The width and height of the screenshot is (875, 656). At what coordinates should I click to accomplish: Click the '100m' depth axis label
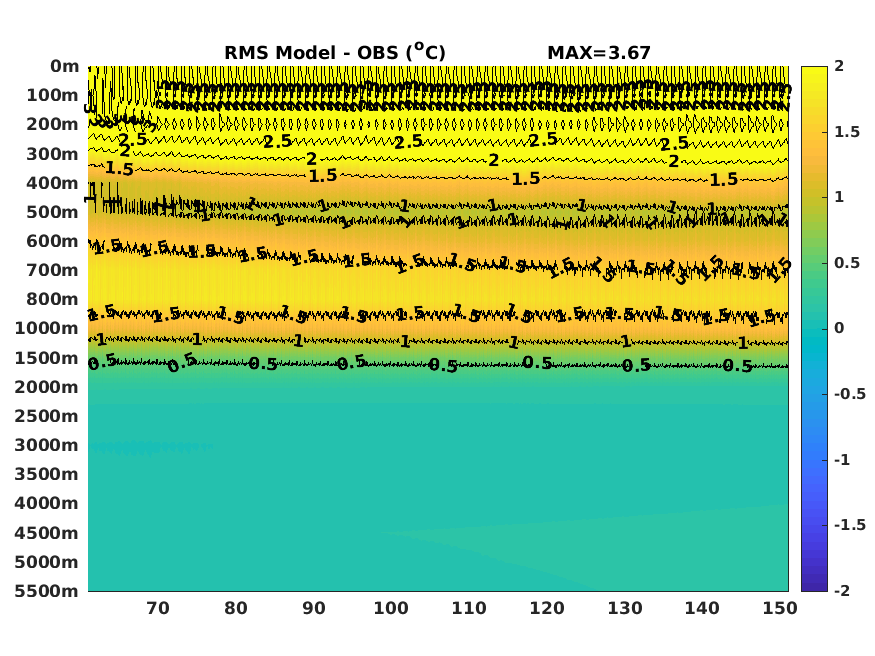coord(52,95)
